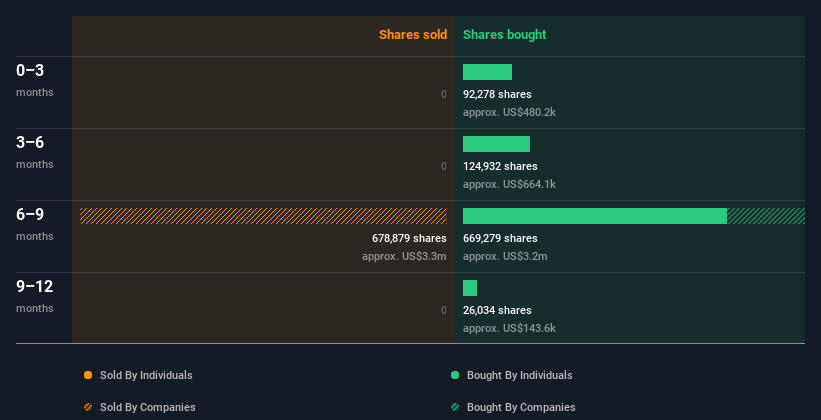This screenshot has width=821, height=420.
Task: Click the small green bar for 9–12 months
Action: point(470,288)
